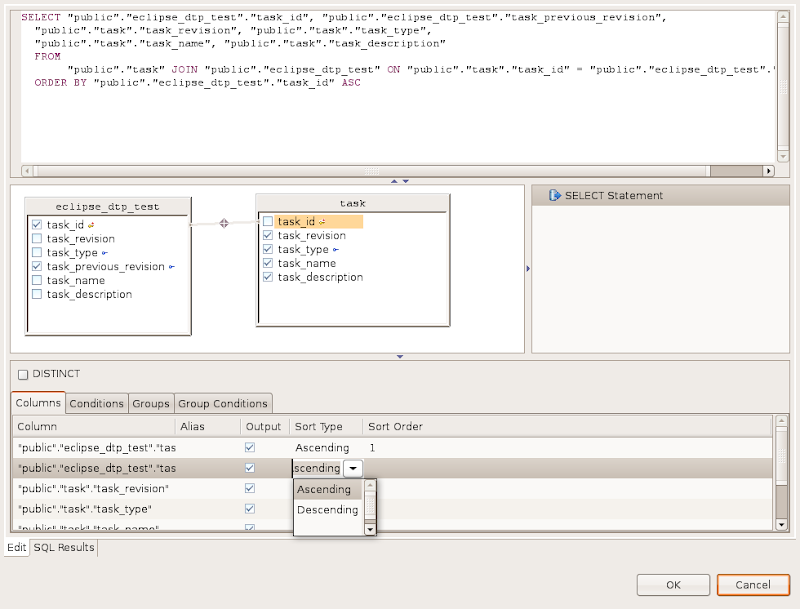
Task: Switch to the Conditions tab
Action: [x=97, y=403]
